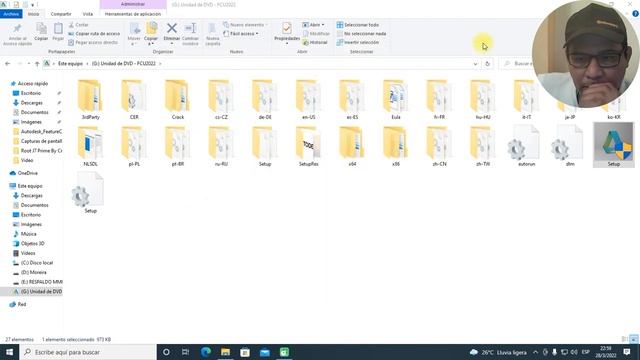This screenshot has width=640, height=360.
Task: Select OneDrive in navigation pane
Action: click(x=27, y=173)
